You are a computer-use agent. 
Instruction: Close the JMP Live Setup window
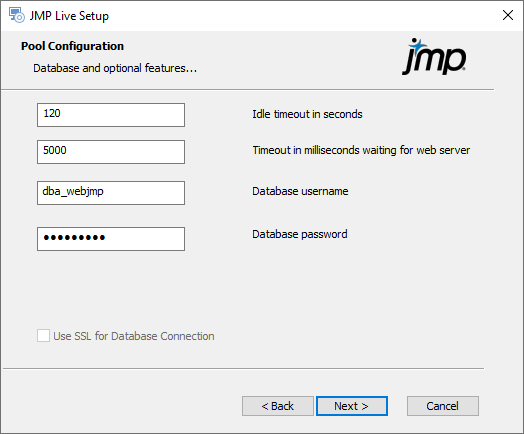508,15
